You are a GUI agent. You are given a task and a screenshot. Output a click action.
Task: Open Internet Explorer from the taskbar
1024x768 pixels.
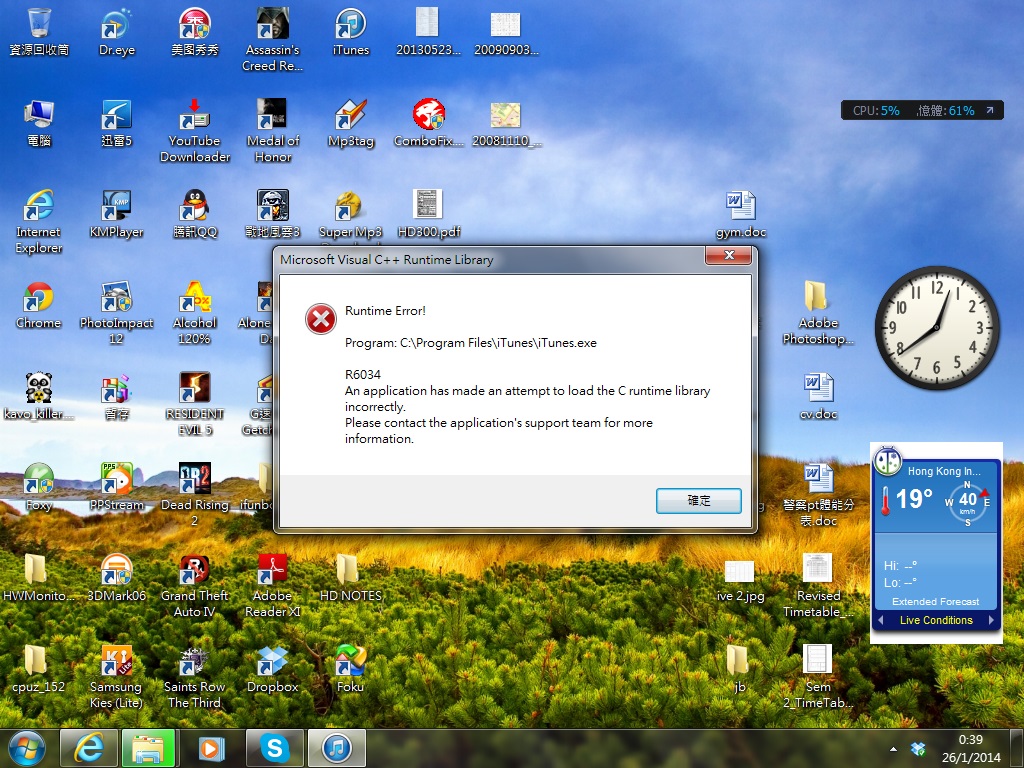click(x=89, y=748)
